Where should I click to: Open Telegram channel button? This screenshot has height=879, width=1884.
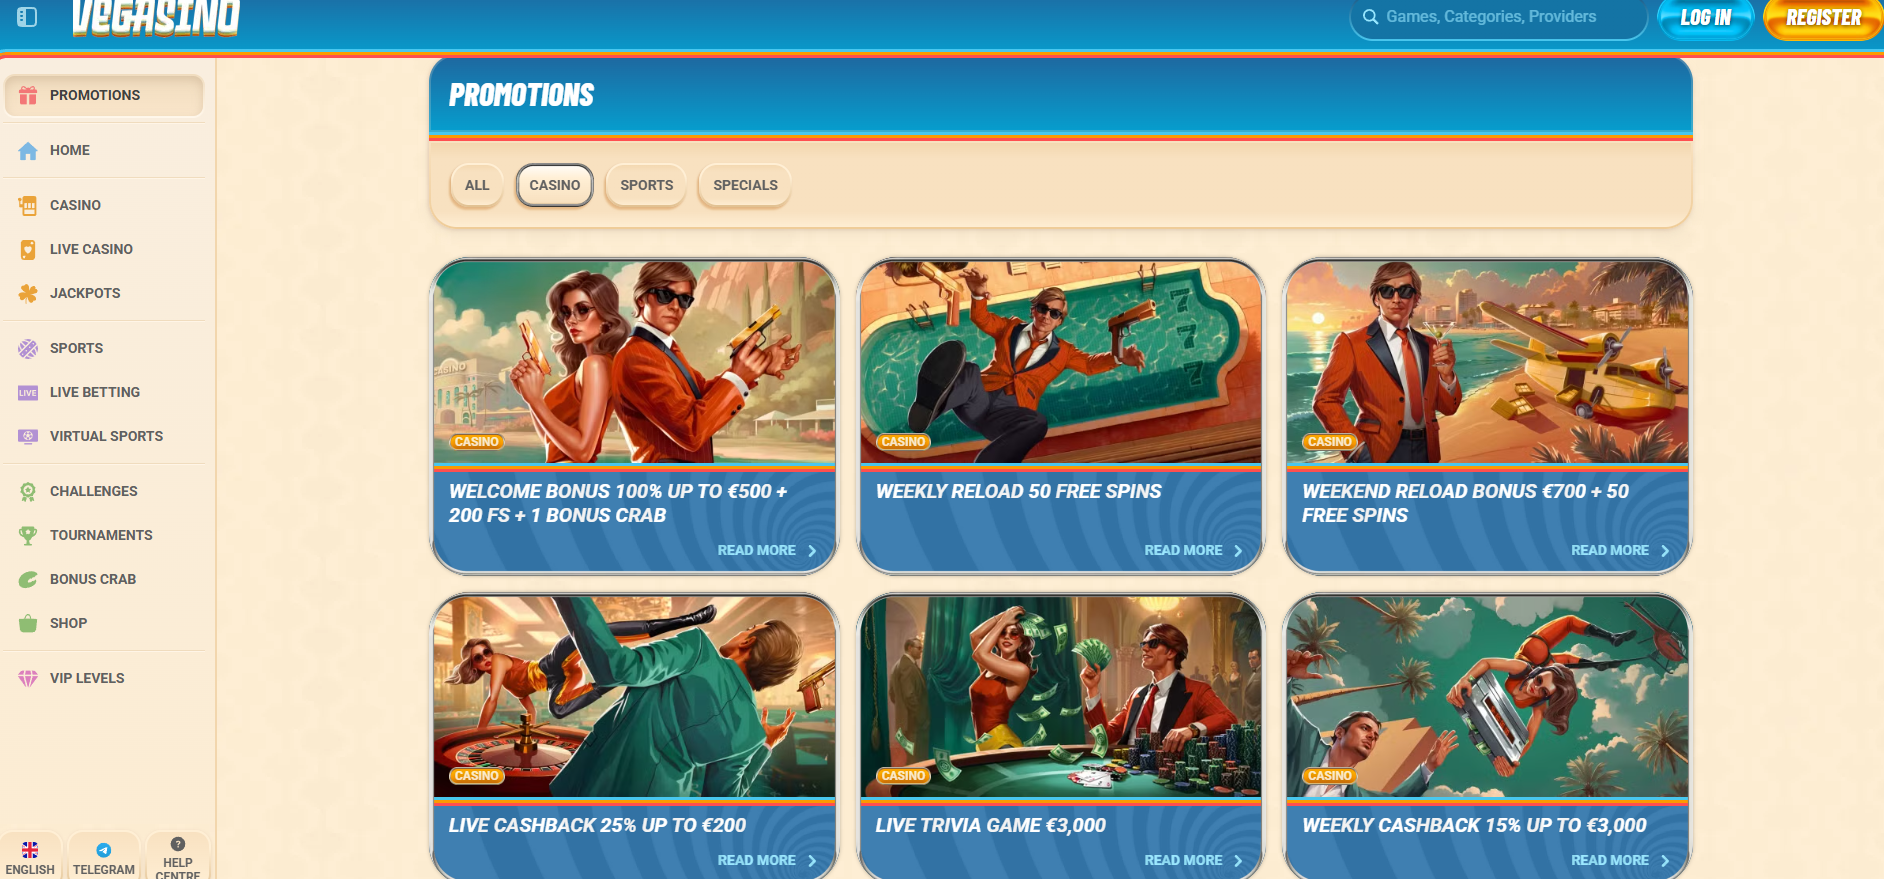pos(104,857)
